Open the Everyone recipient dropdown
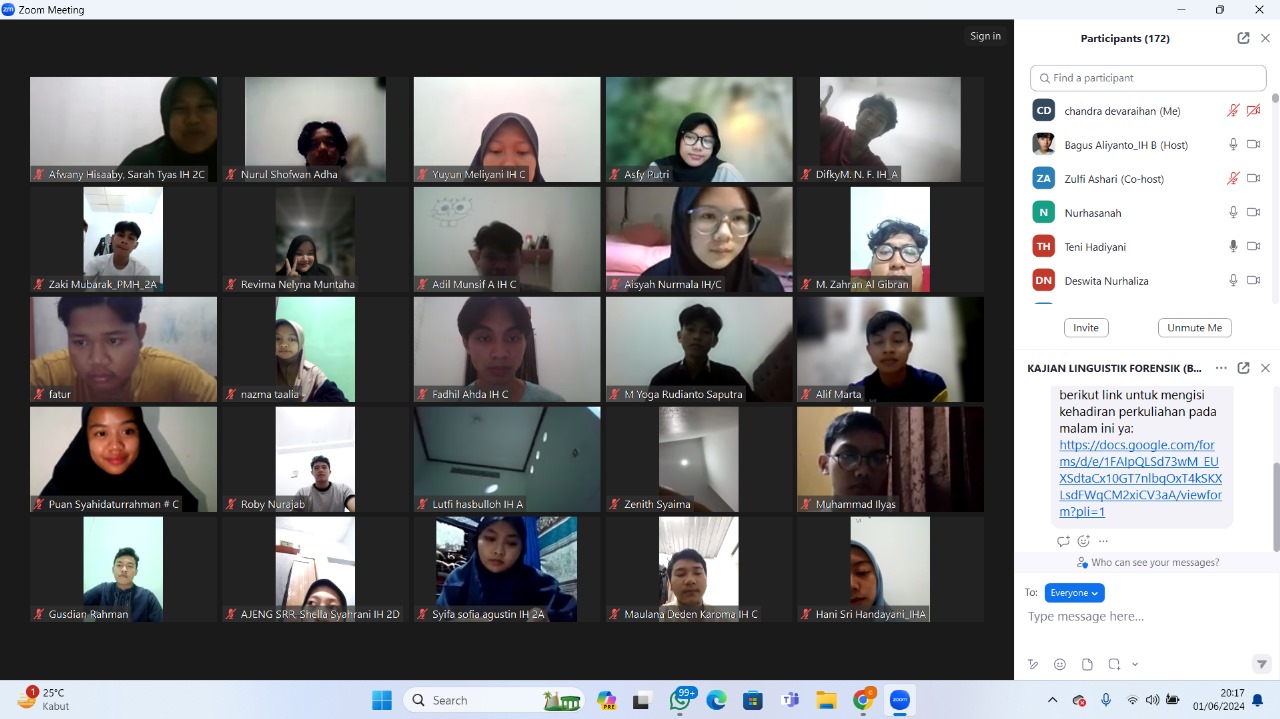1280x719 pixels. tap(1074, 593)
